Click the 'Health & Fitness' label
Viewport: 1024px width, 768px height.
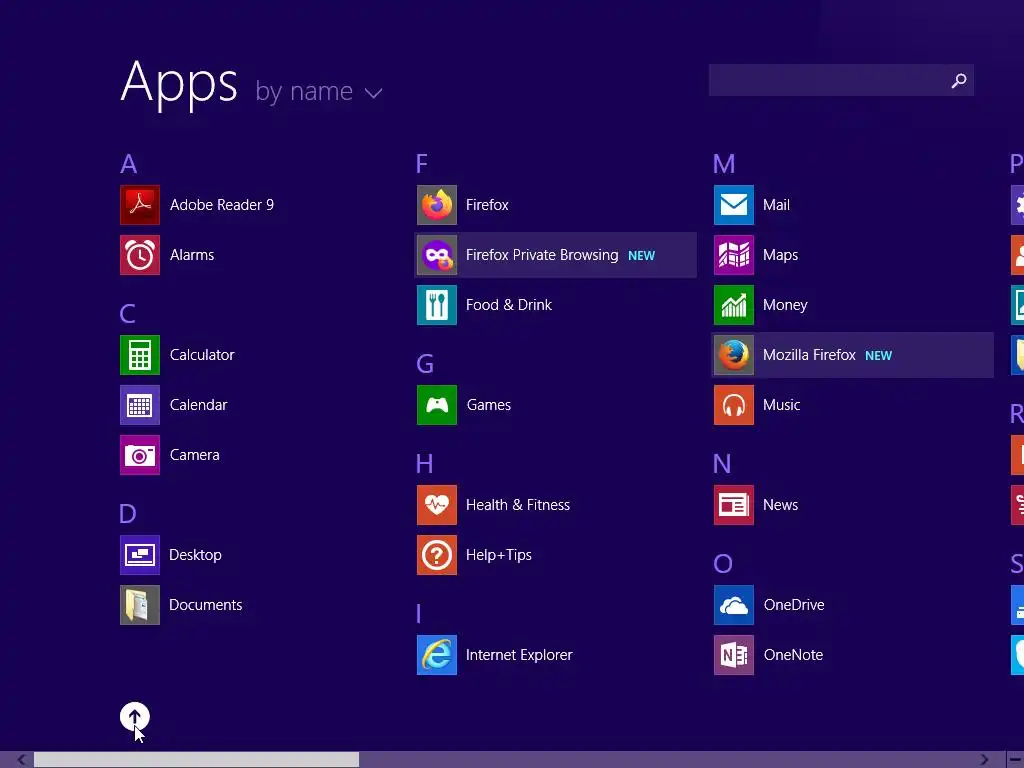(x=518, y=505)
